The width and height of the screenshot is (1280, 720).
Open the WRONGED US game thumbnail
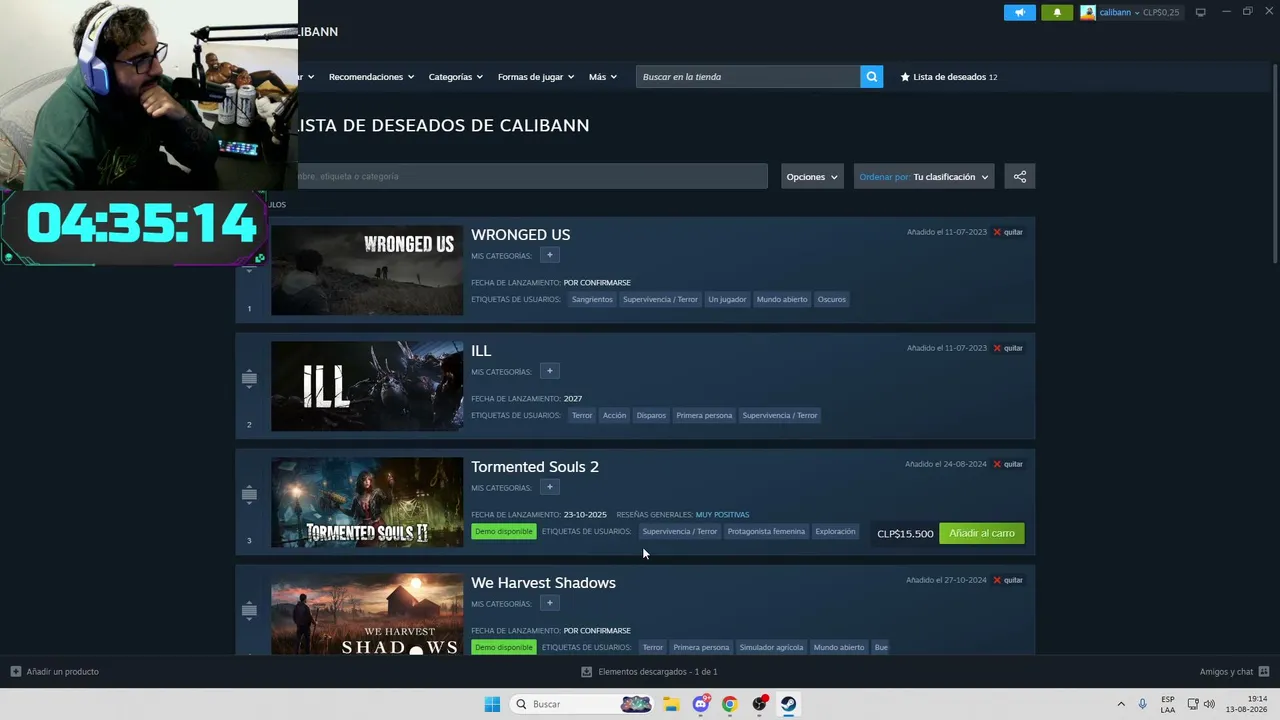[367, 270]
